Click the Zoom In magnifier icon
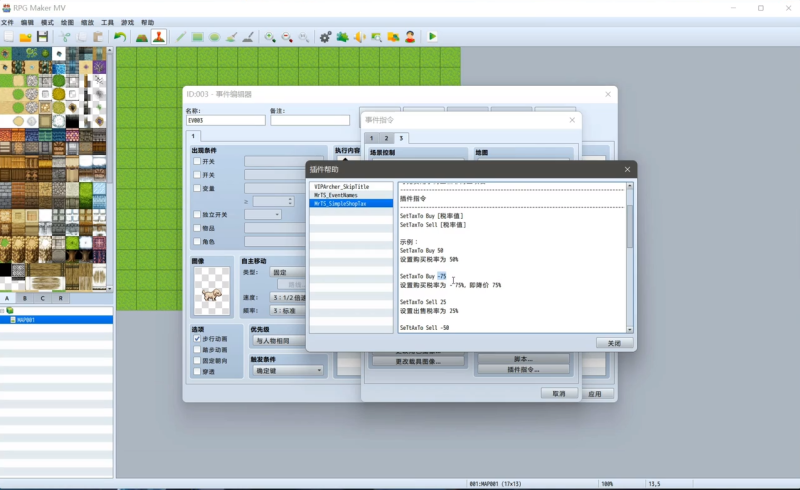 click(x=270, y=37)
